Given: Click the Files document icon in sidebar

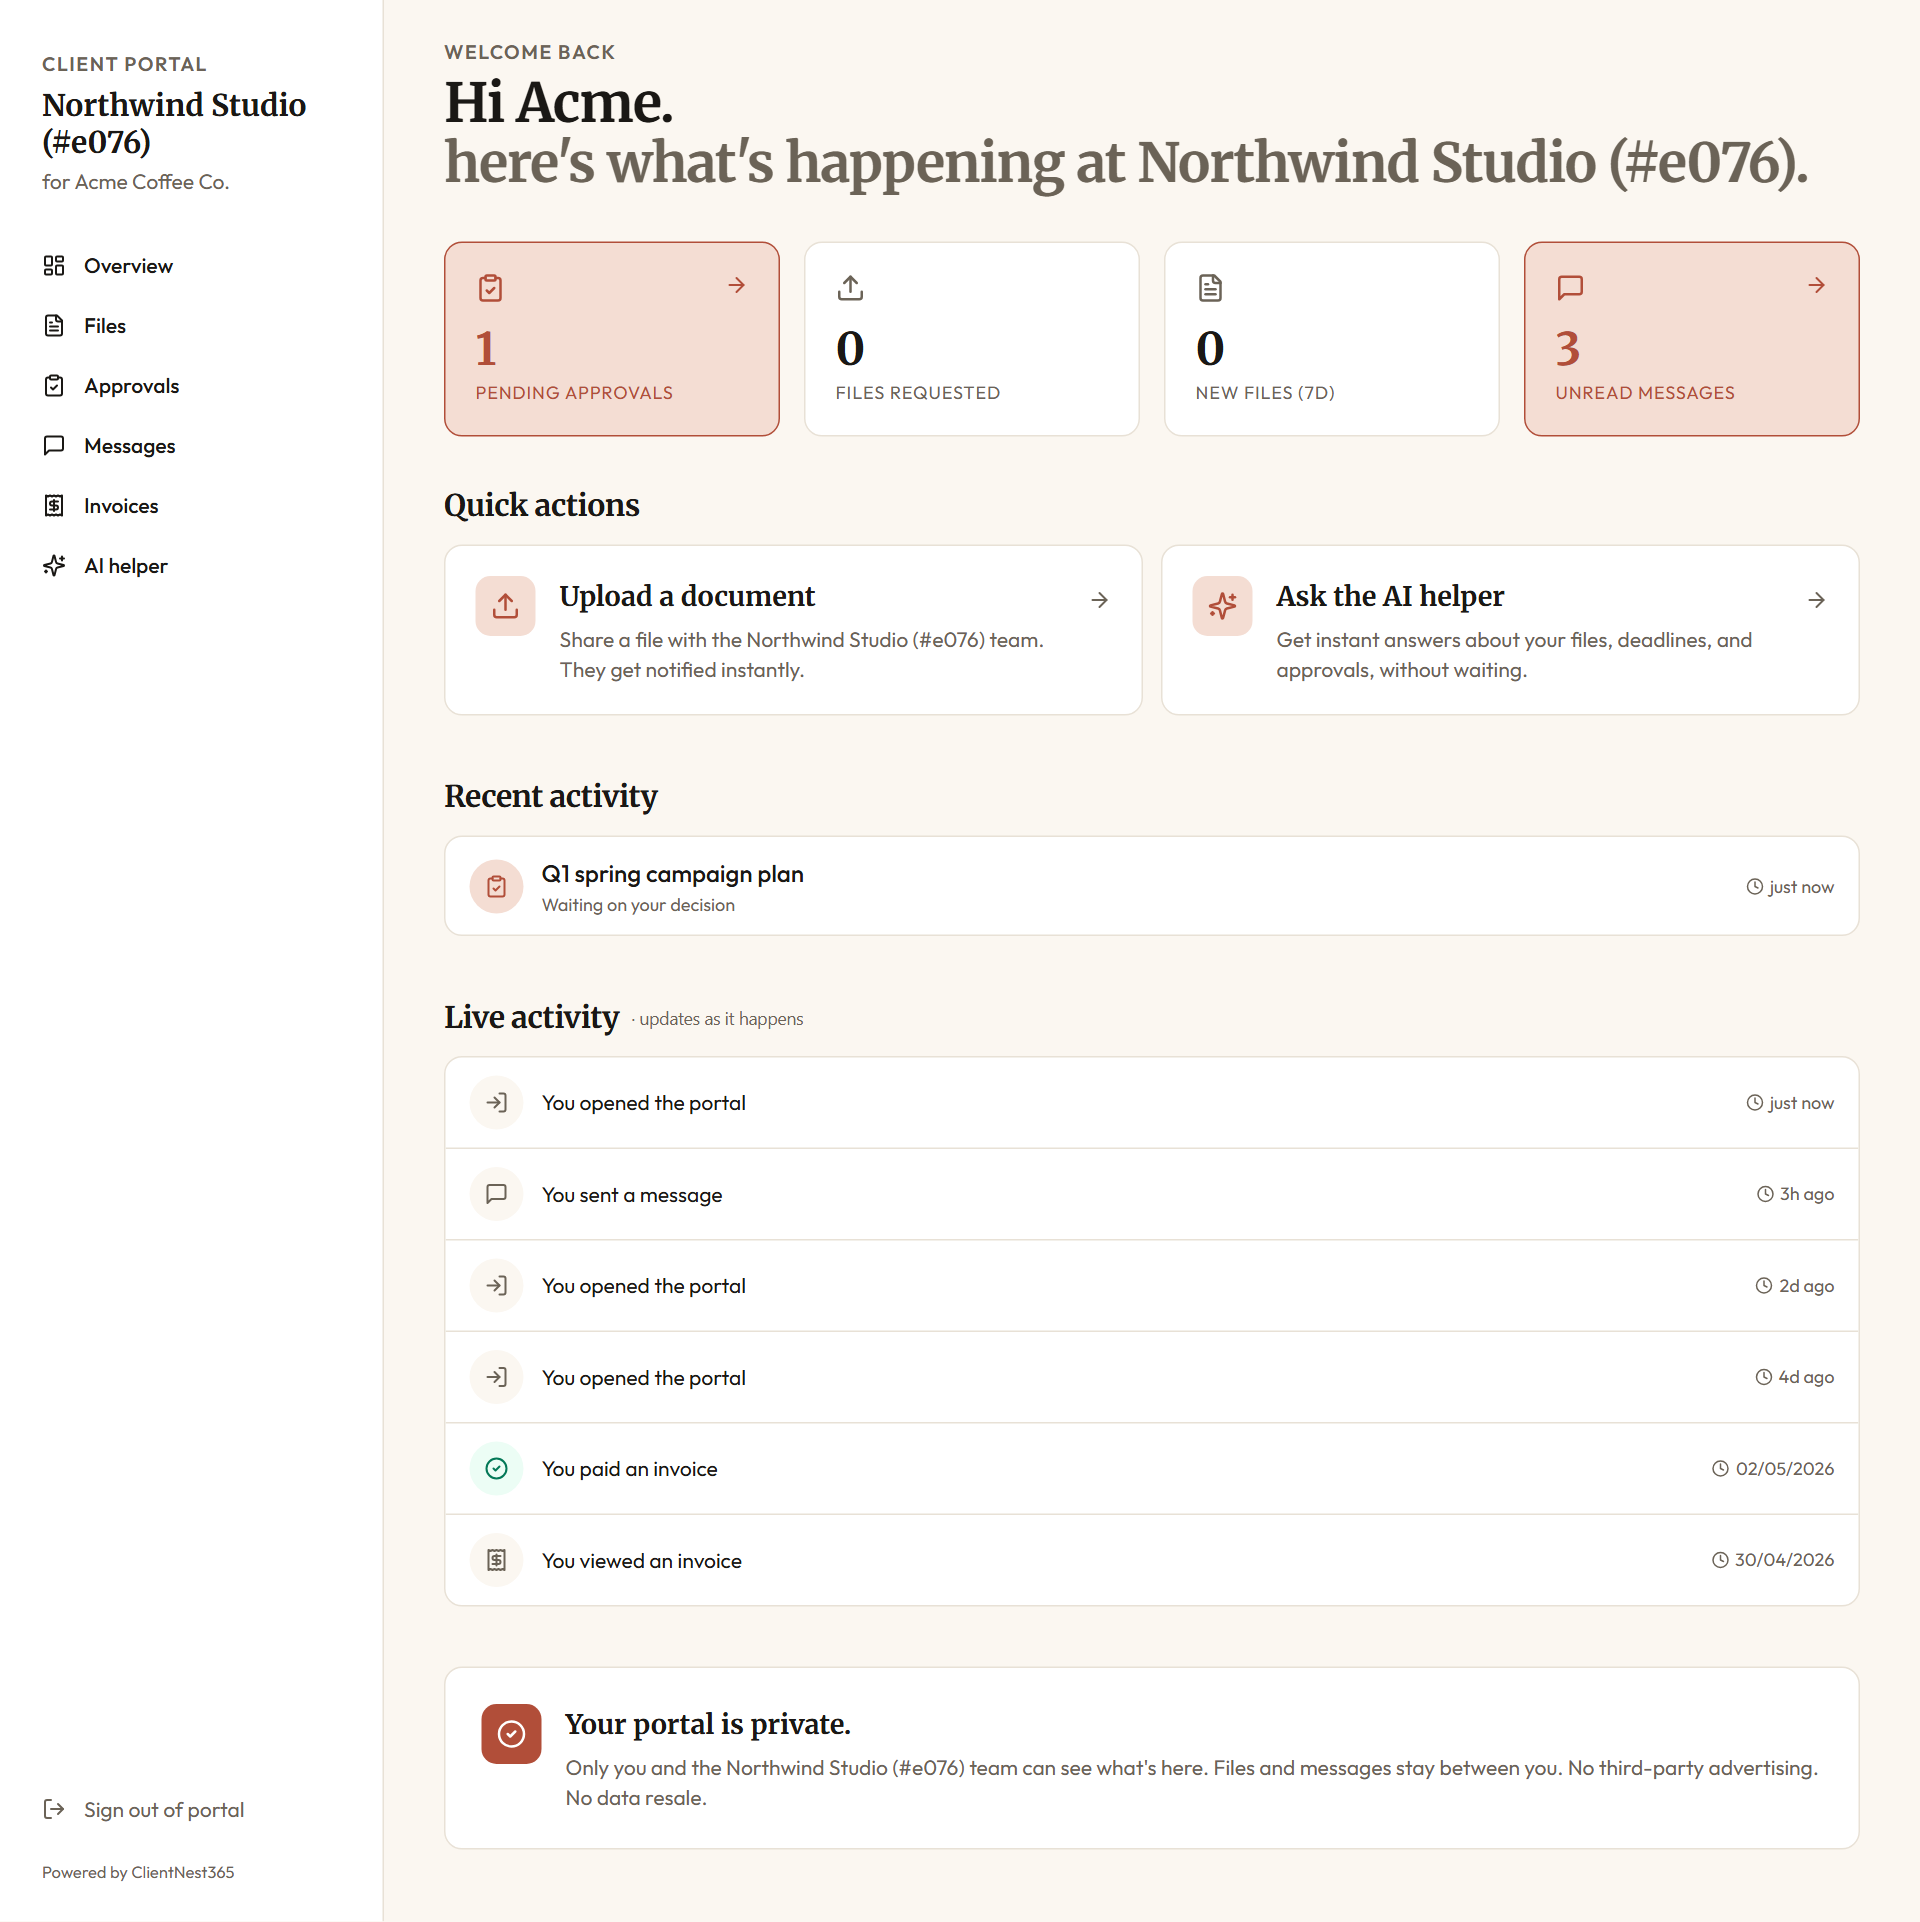Looking at the screenshot, I should point(54,326).
